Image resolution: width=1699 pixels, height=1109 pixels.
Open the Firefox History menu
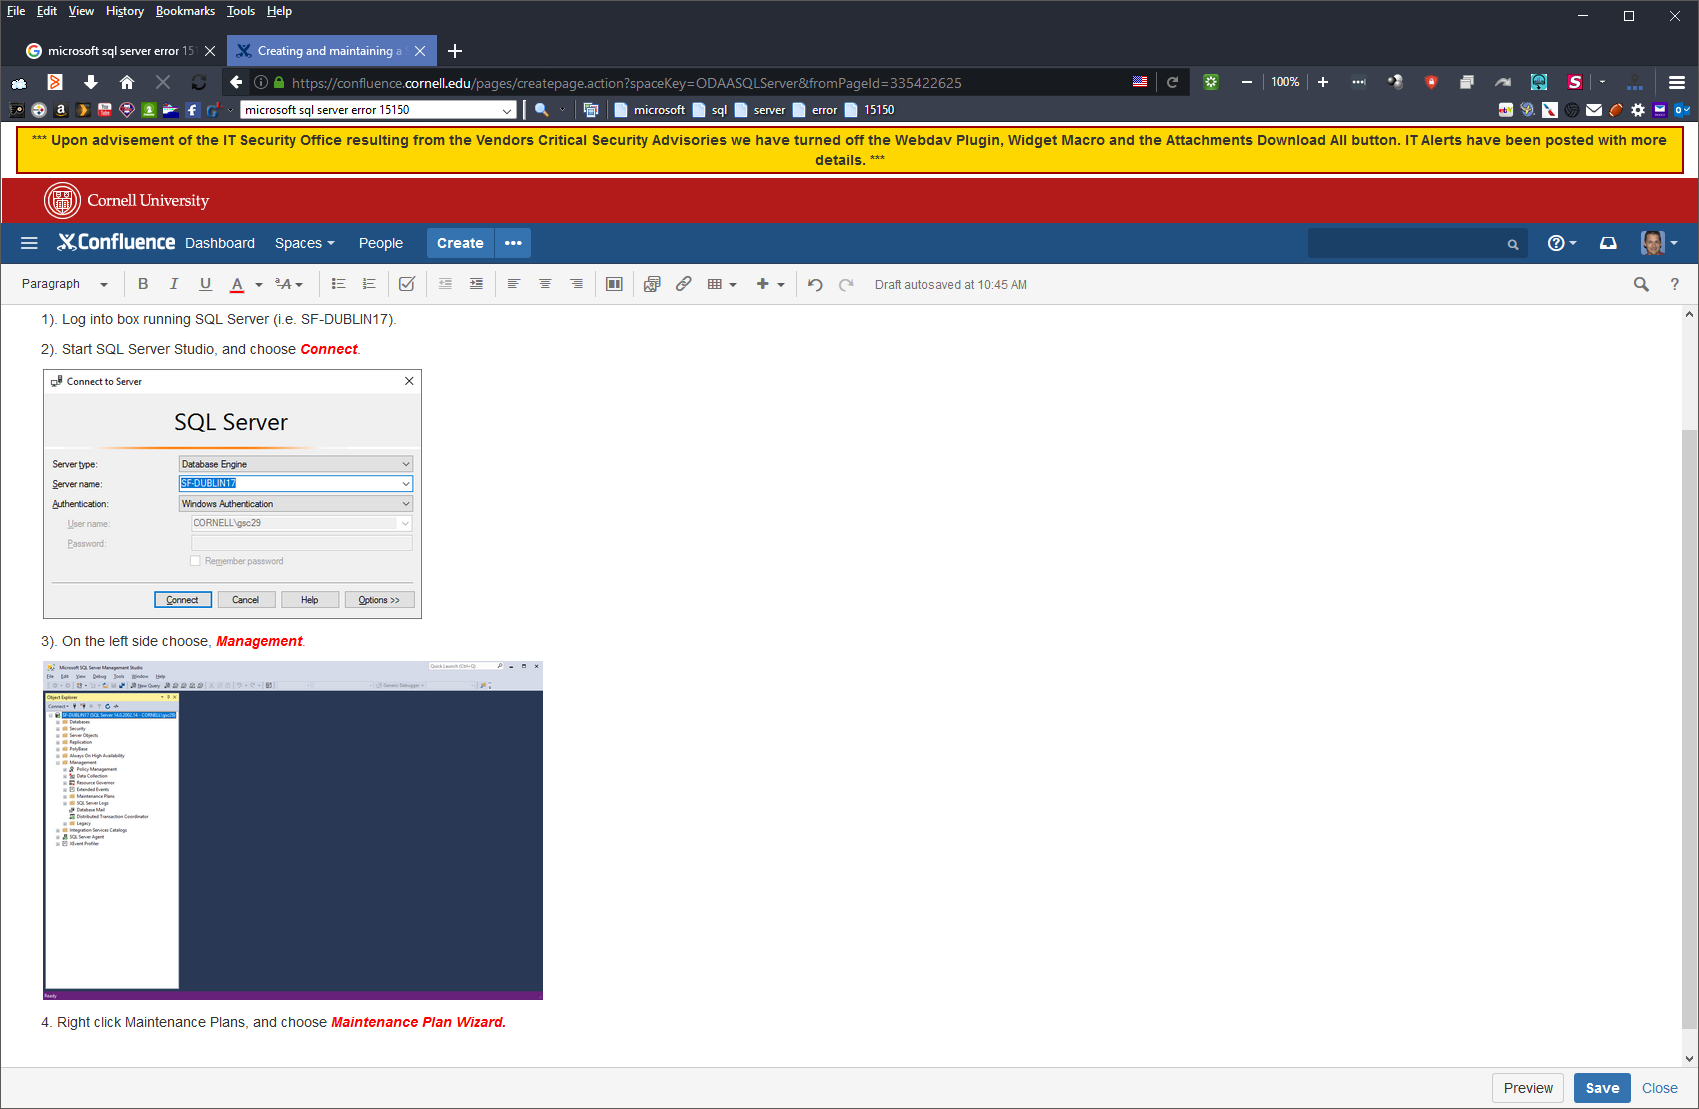(125, 11)
